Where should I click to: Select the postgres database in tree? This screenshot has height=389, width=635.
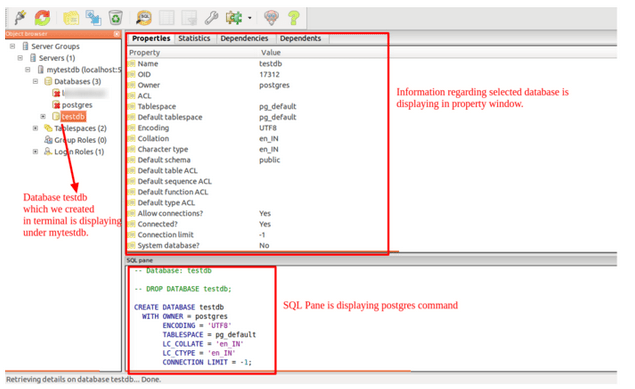77,105
